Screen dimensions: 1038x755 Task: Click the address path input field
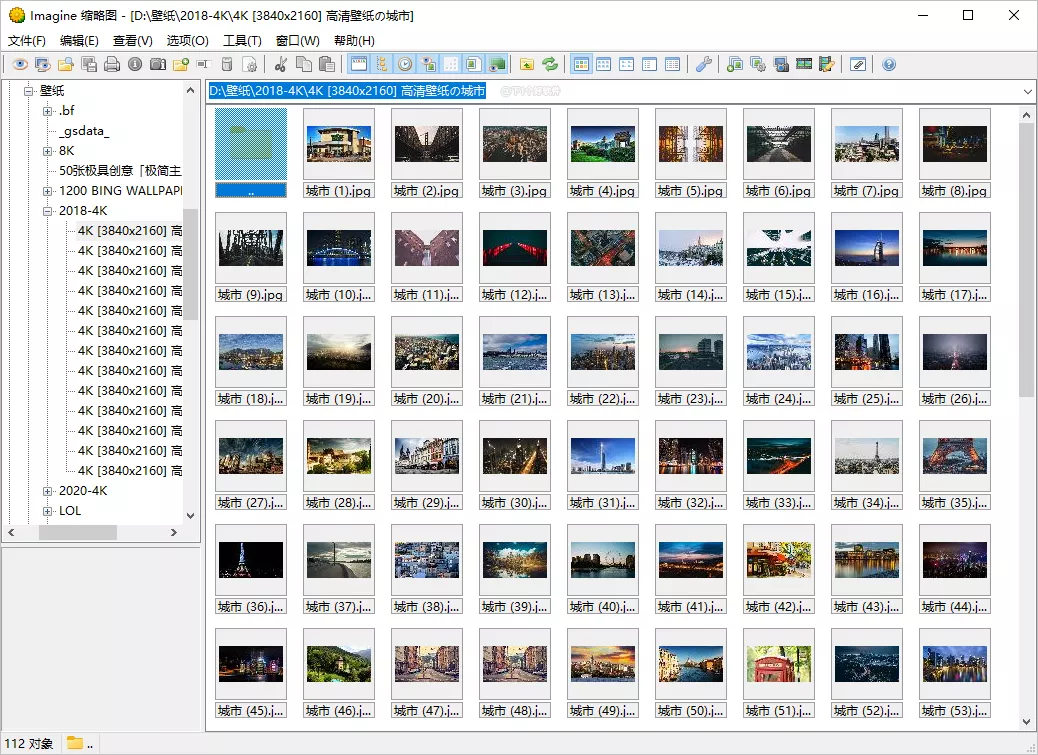(612, 91)
